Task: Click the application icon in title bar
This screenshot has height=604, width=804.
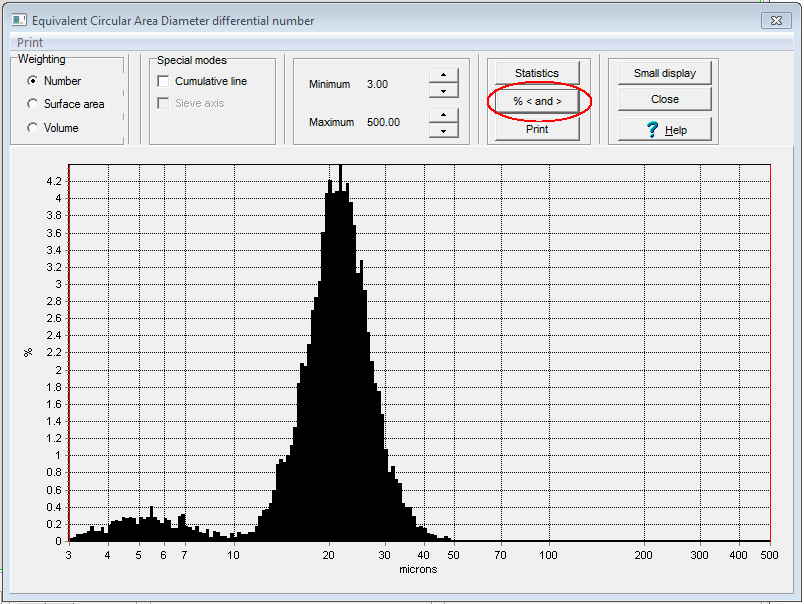Action: pos(19,20)
